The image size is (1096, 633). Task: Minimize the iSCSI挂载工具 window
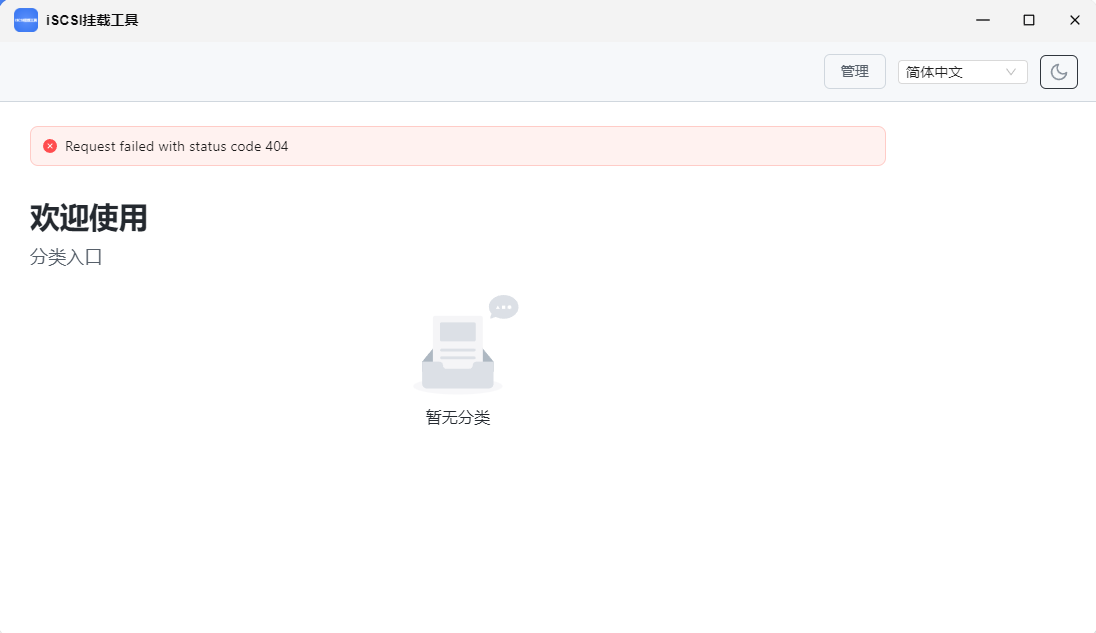[983, 20]
